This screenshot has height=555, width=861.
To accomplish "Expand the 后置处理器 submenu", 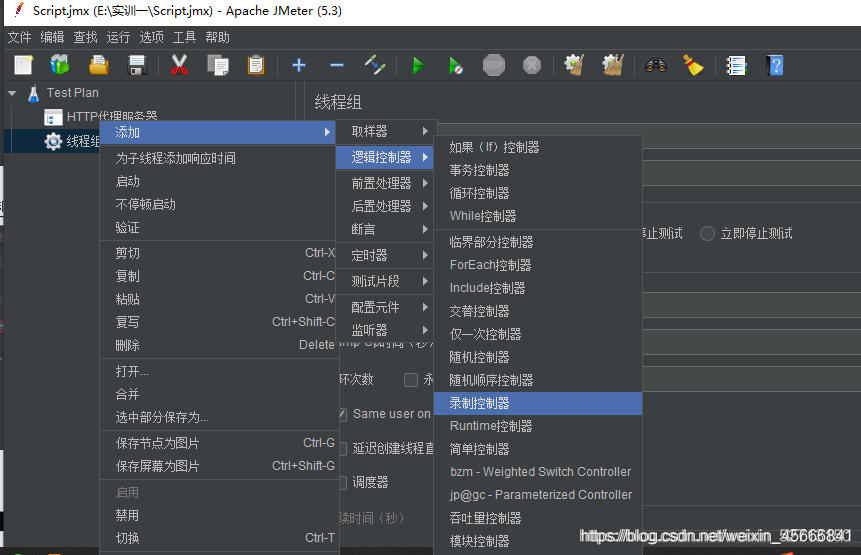I will (385, 206).
